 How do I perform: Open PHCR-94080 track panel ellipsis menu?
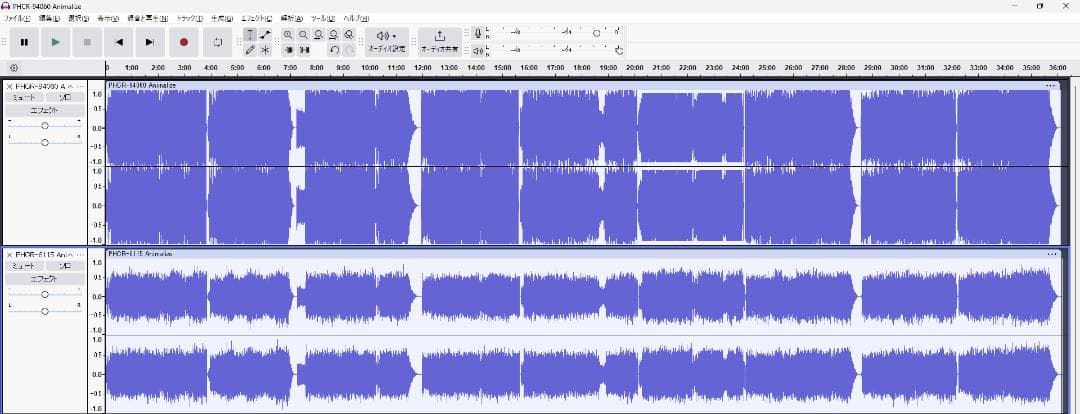coord(80,86)
